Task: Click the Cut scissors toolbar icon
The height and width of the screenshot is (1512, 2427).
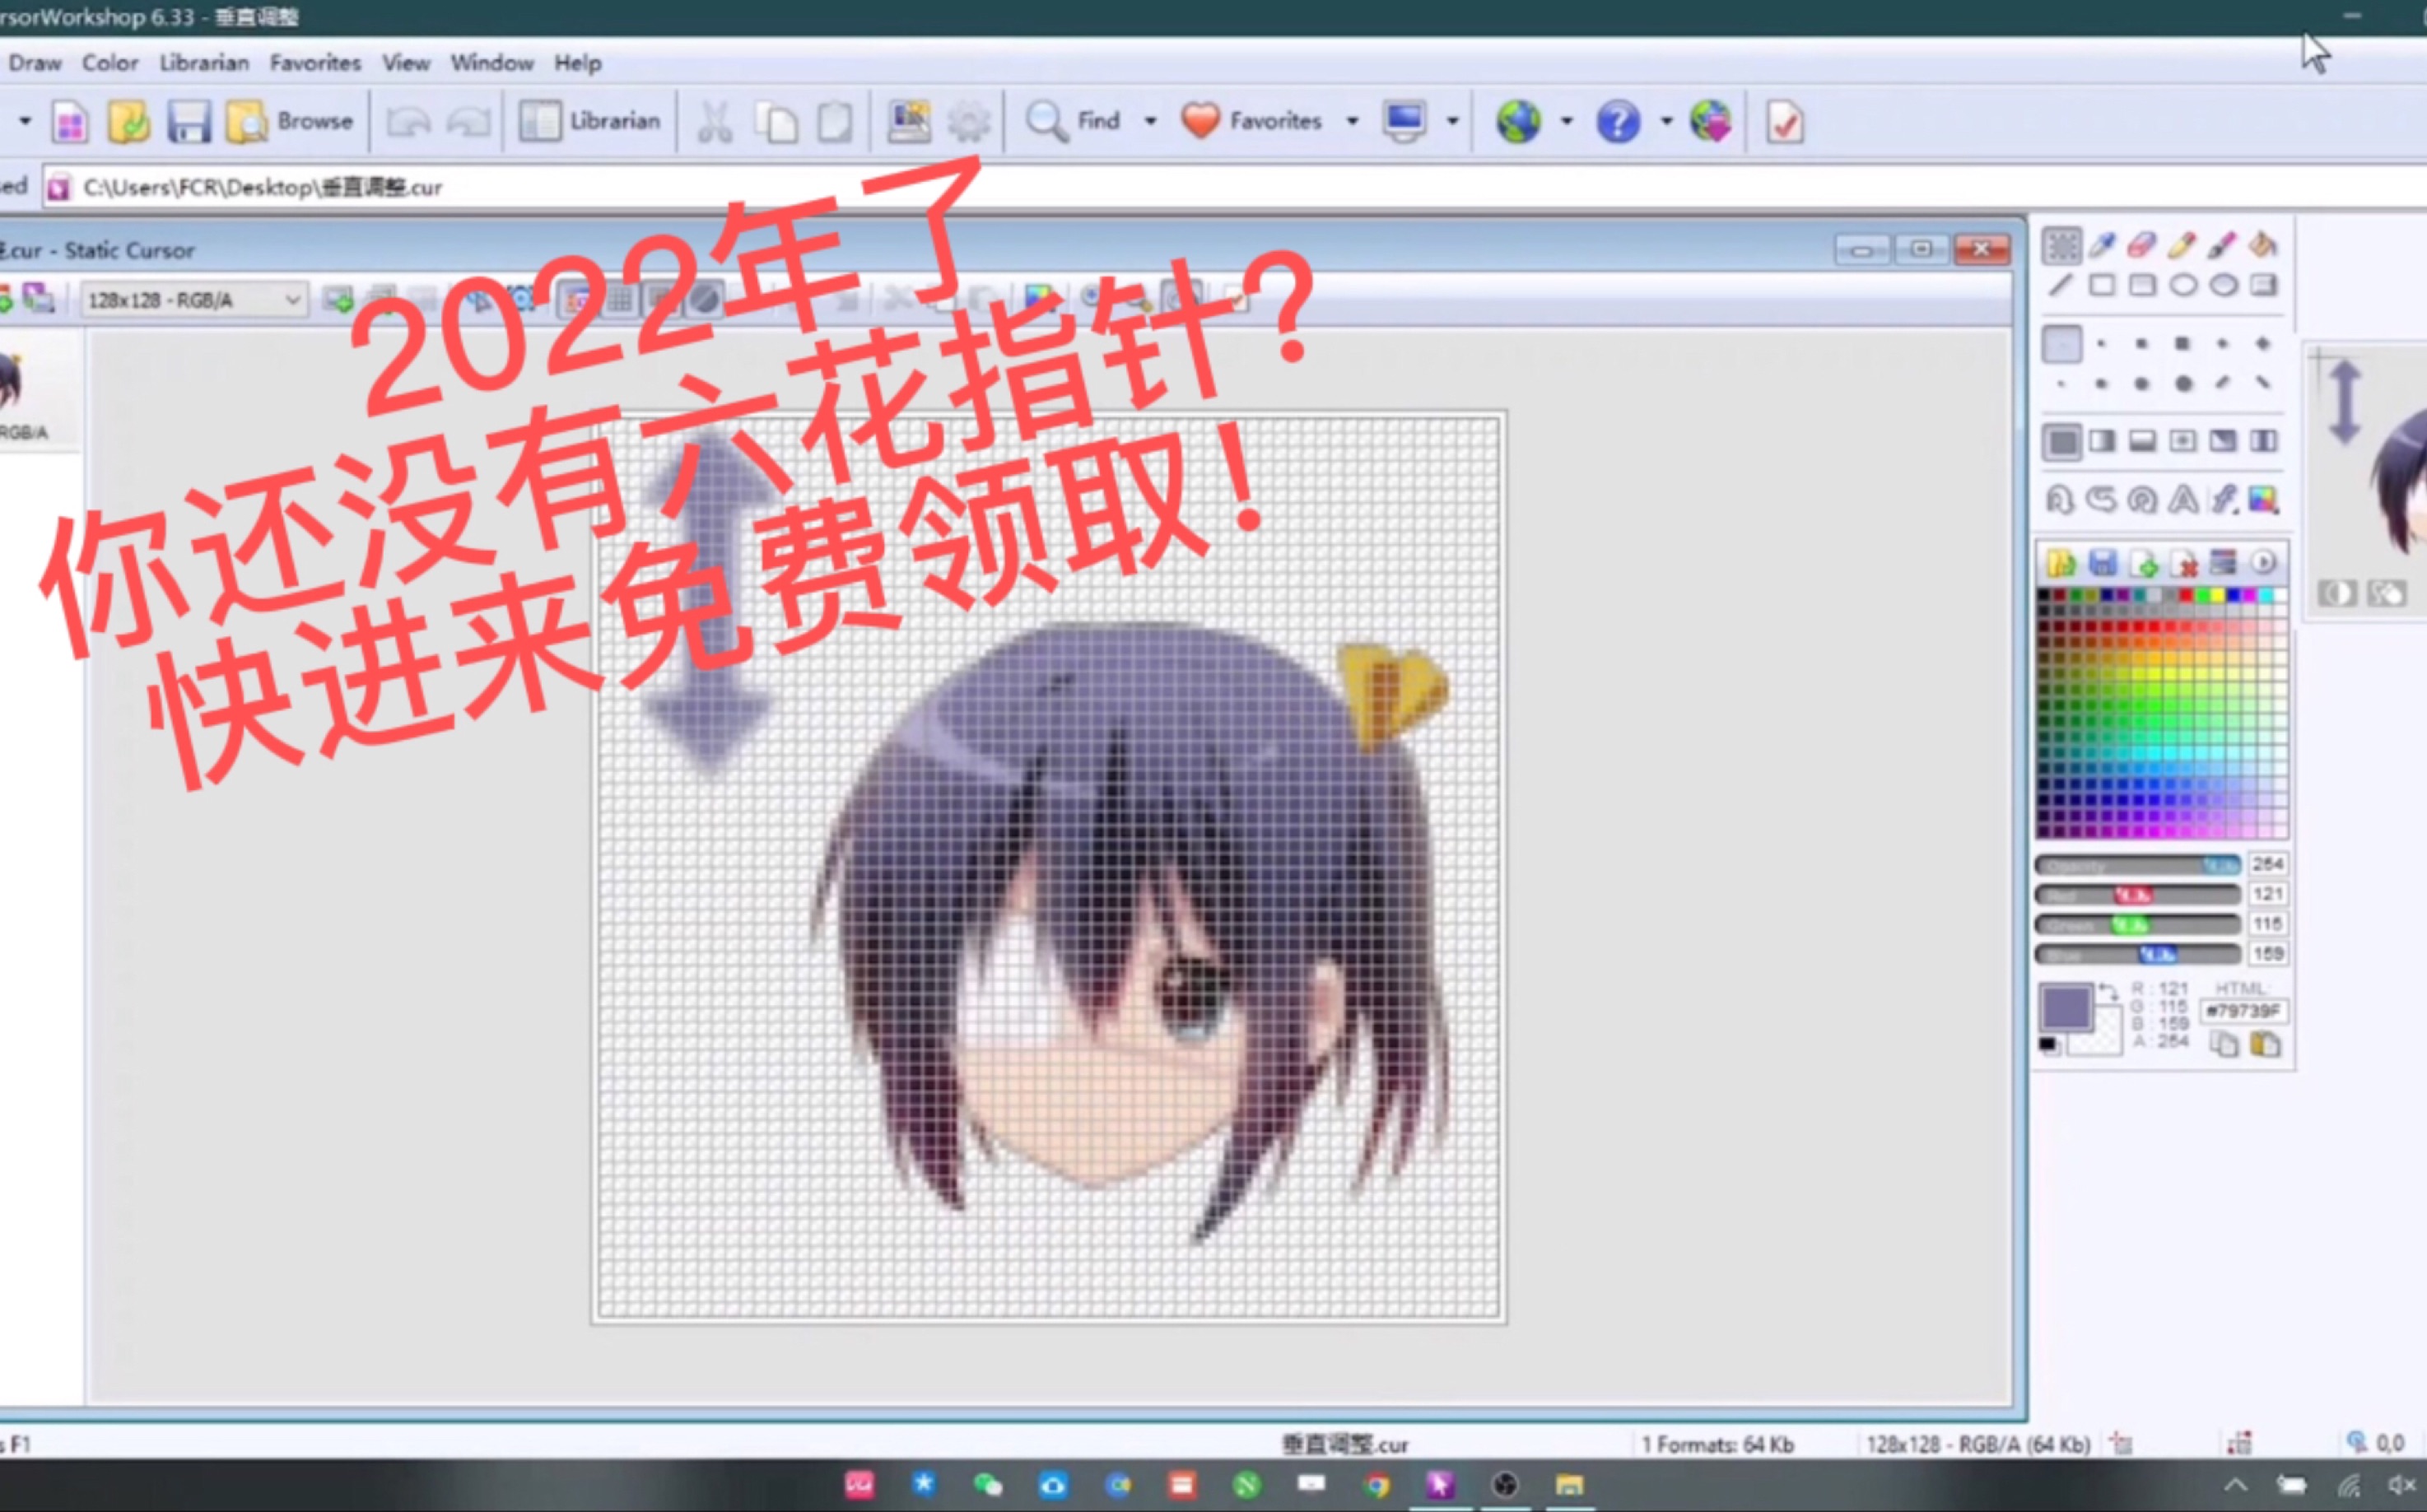Action: click(x=714, y=122)
